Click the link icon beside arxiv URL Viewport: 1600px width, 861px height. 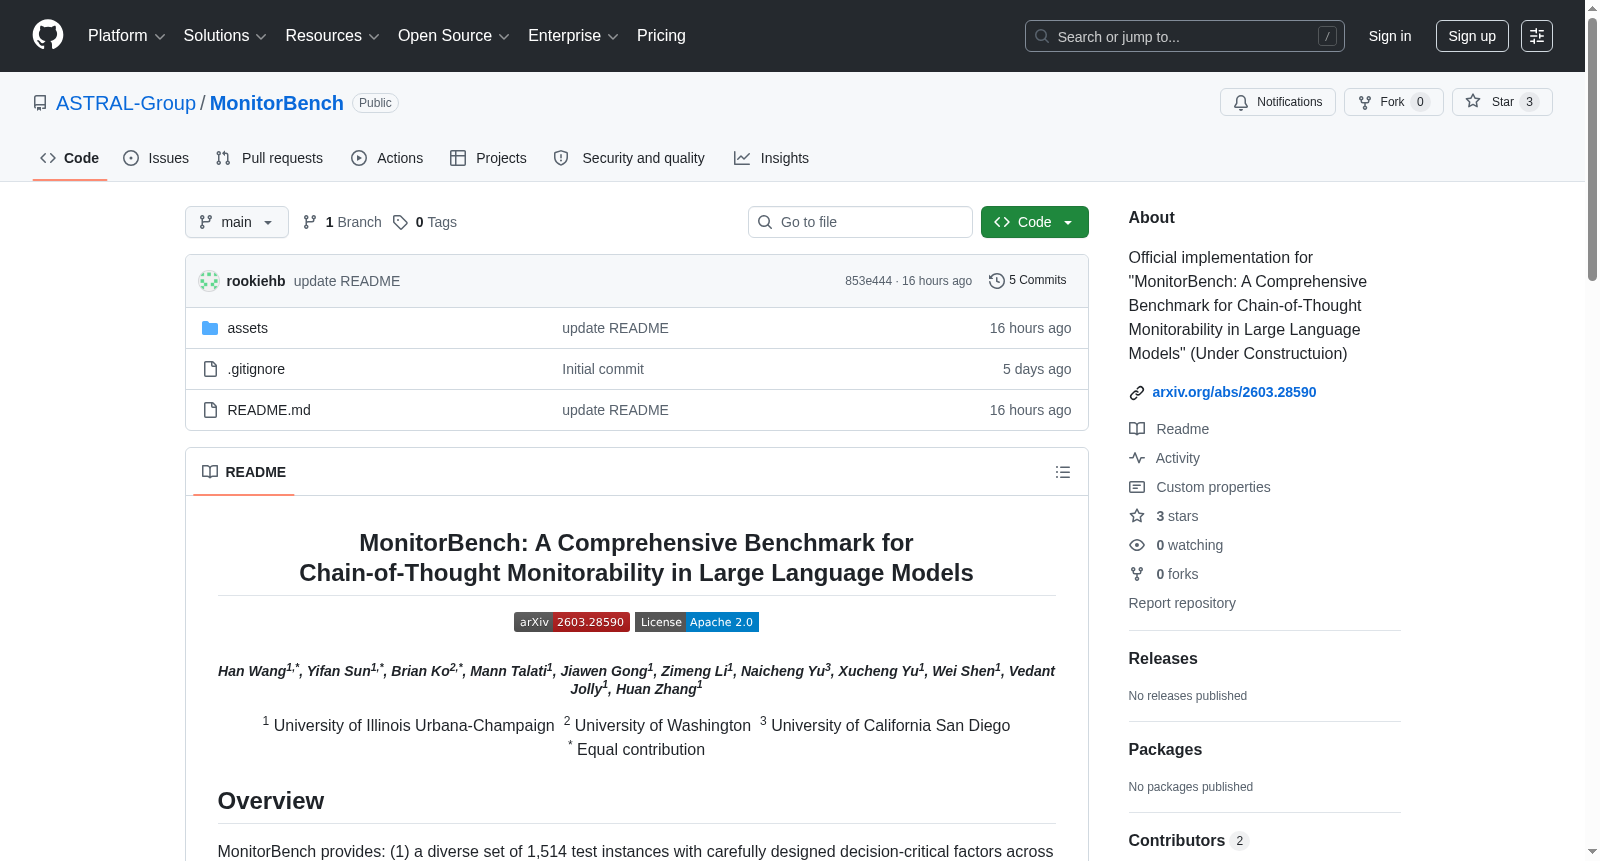click(1137, 393)
